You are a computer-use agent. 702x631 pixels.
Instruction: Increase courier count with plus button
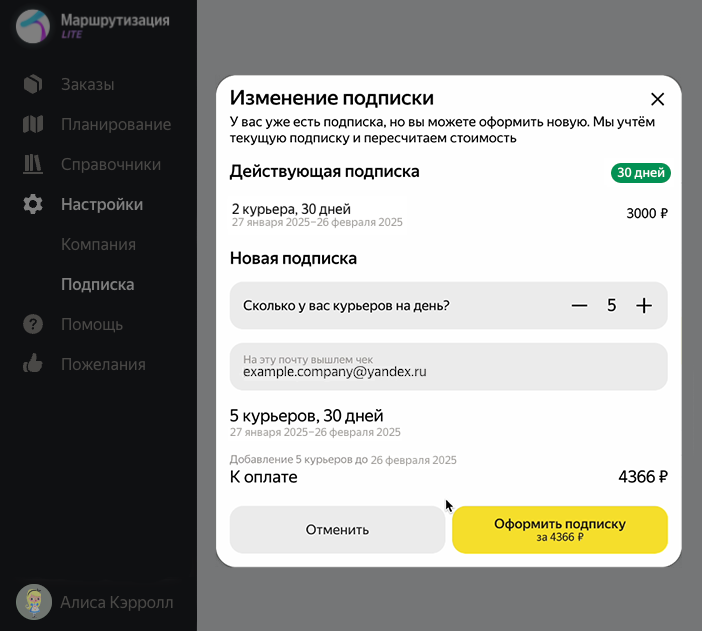(644, 306)
